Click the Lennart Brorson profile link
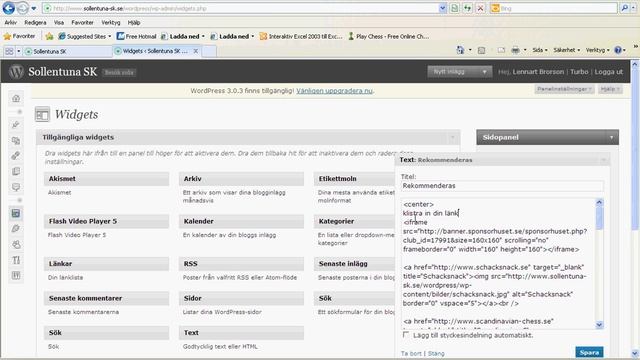640x360 pixels. 538,72
